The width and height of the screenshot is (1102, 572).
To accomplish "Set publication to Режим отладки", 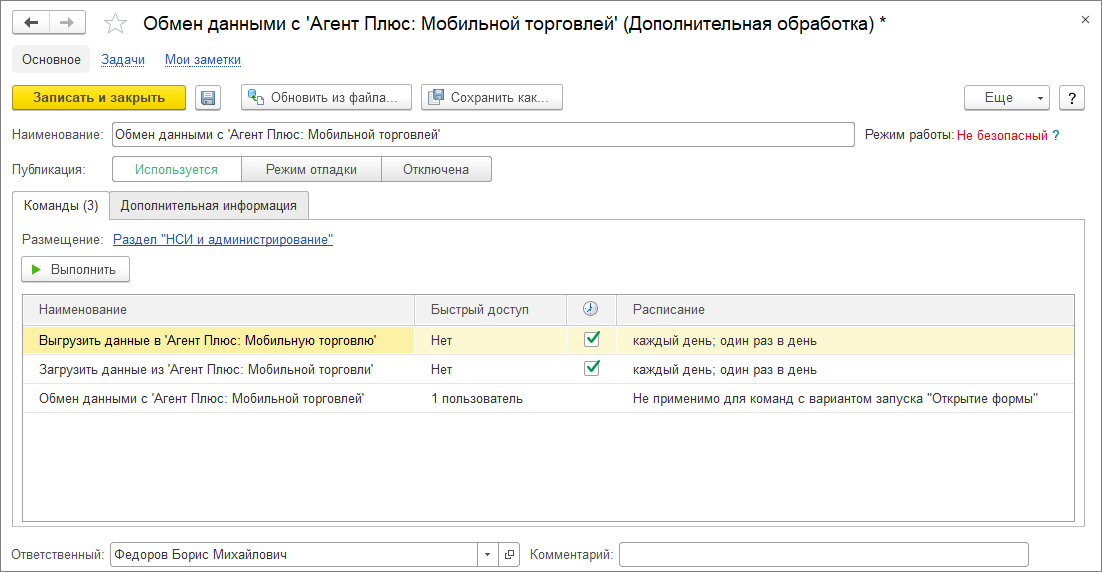I will coord(311,169).
